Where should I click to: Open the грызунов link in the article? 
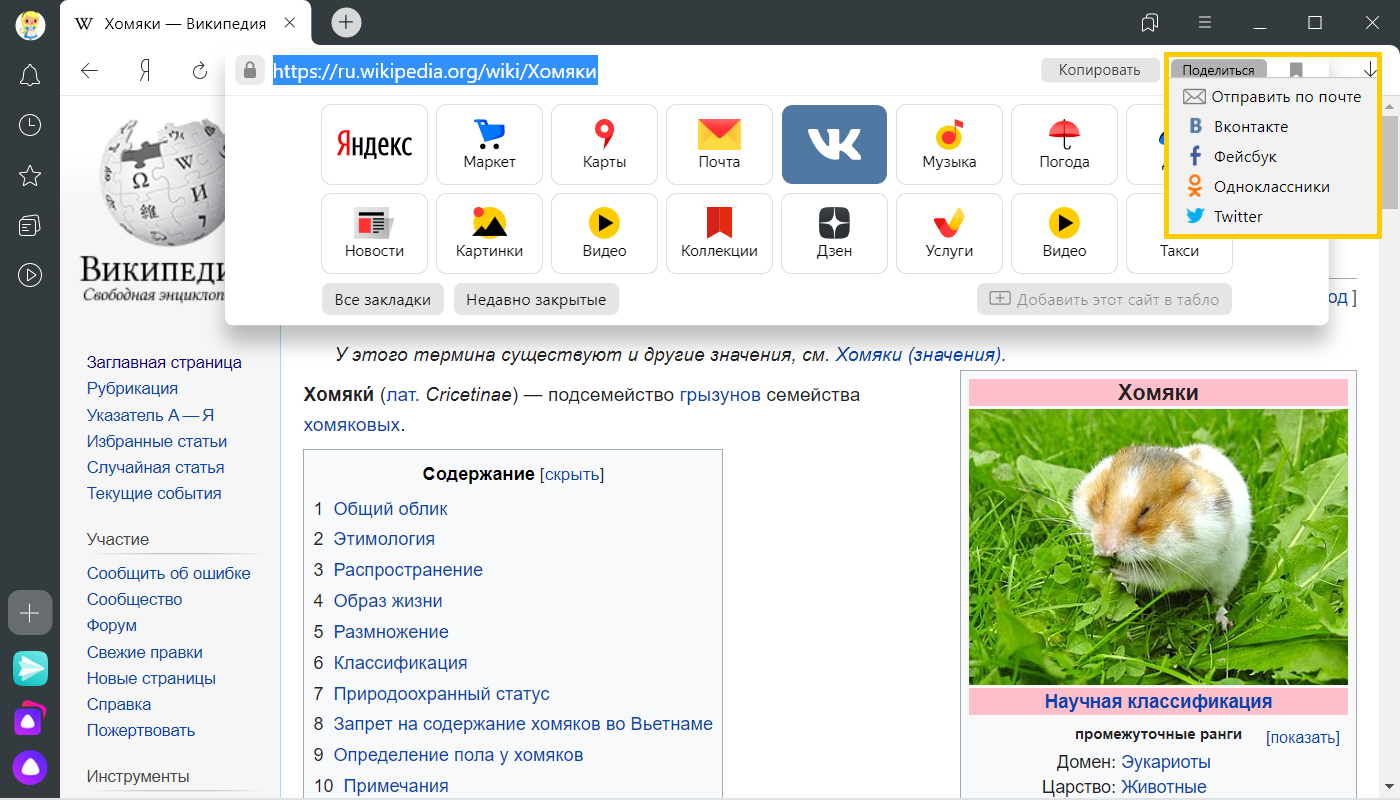[x=720, y=395]
